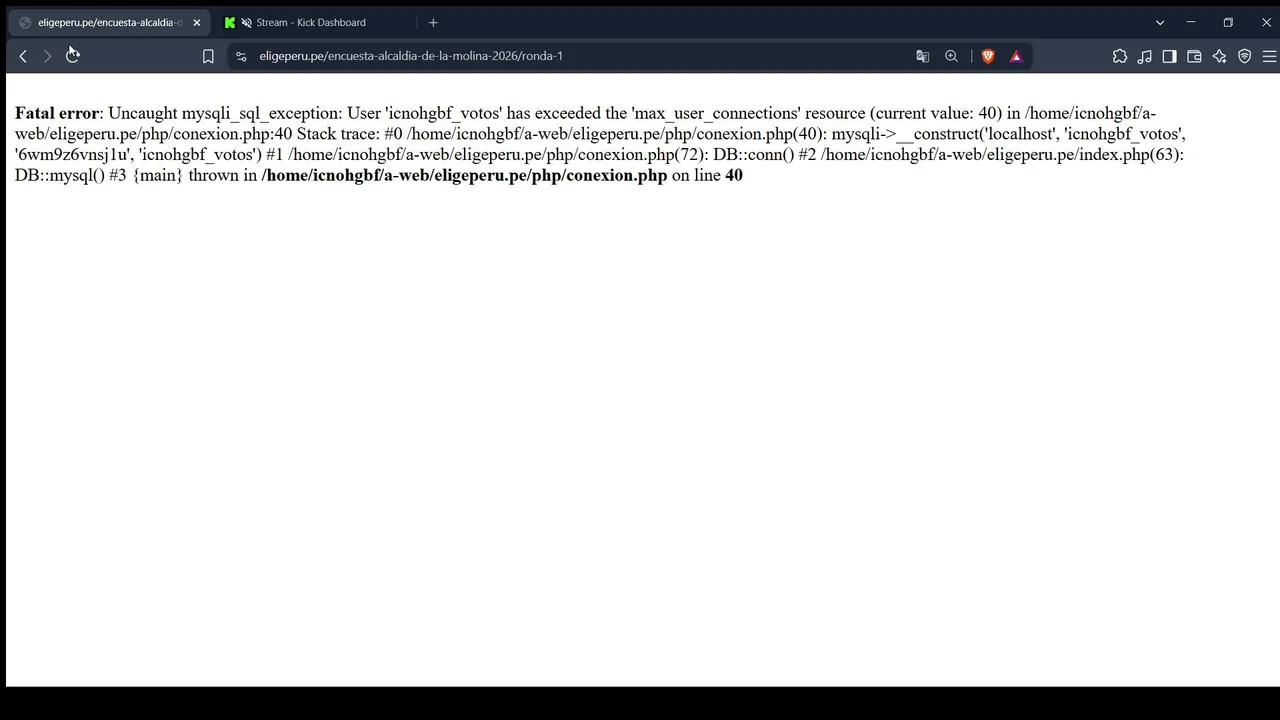Click the bold line number '40'
This screenshot has height=720, width=1280.
(734, 175)
